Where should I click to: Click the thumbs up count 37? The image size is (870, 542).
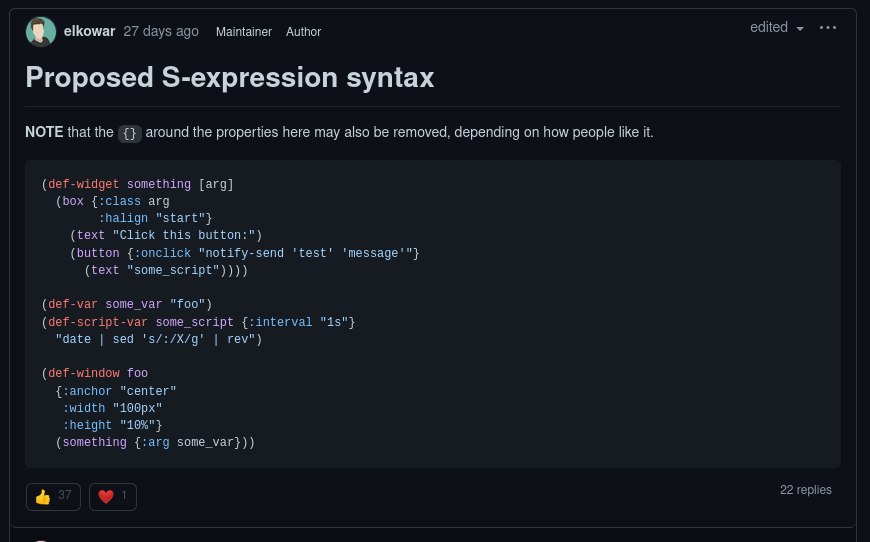pyautogui.click(x=65, y=495)
